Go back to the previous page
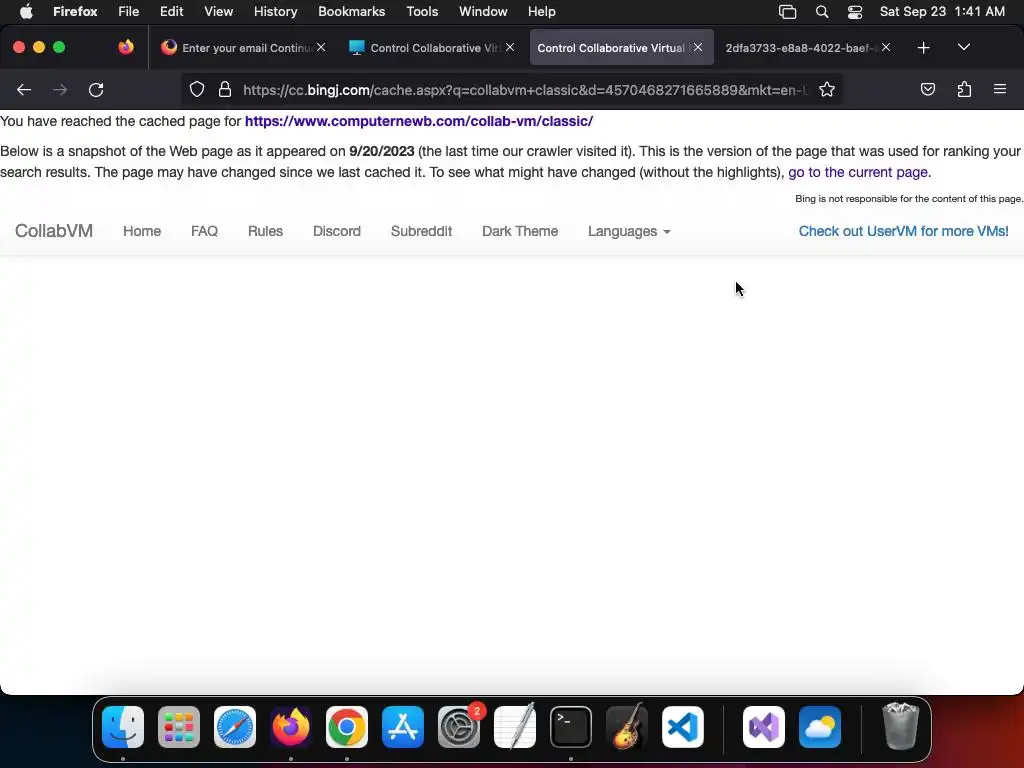 [24, 90]
